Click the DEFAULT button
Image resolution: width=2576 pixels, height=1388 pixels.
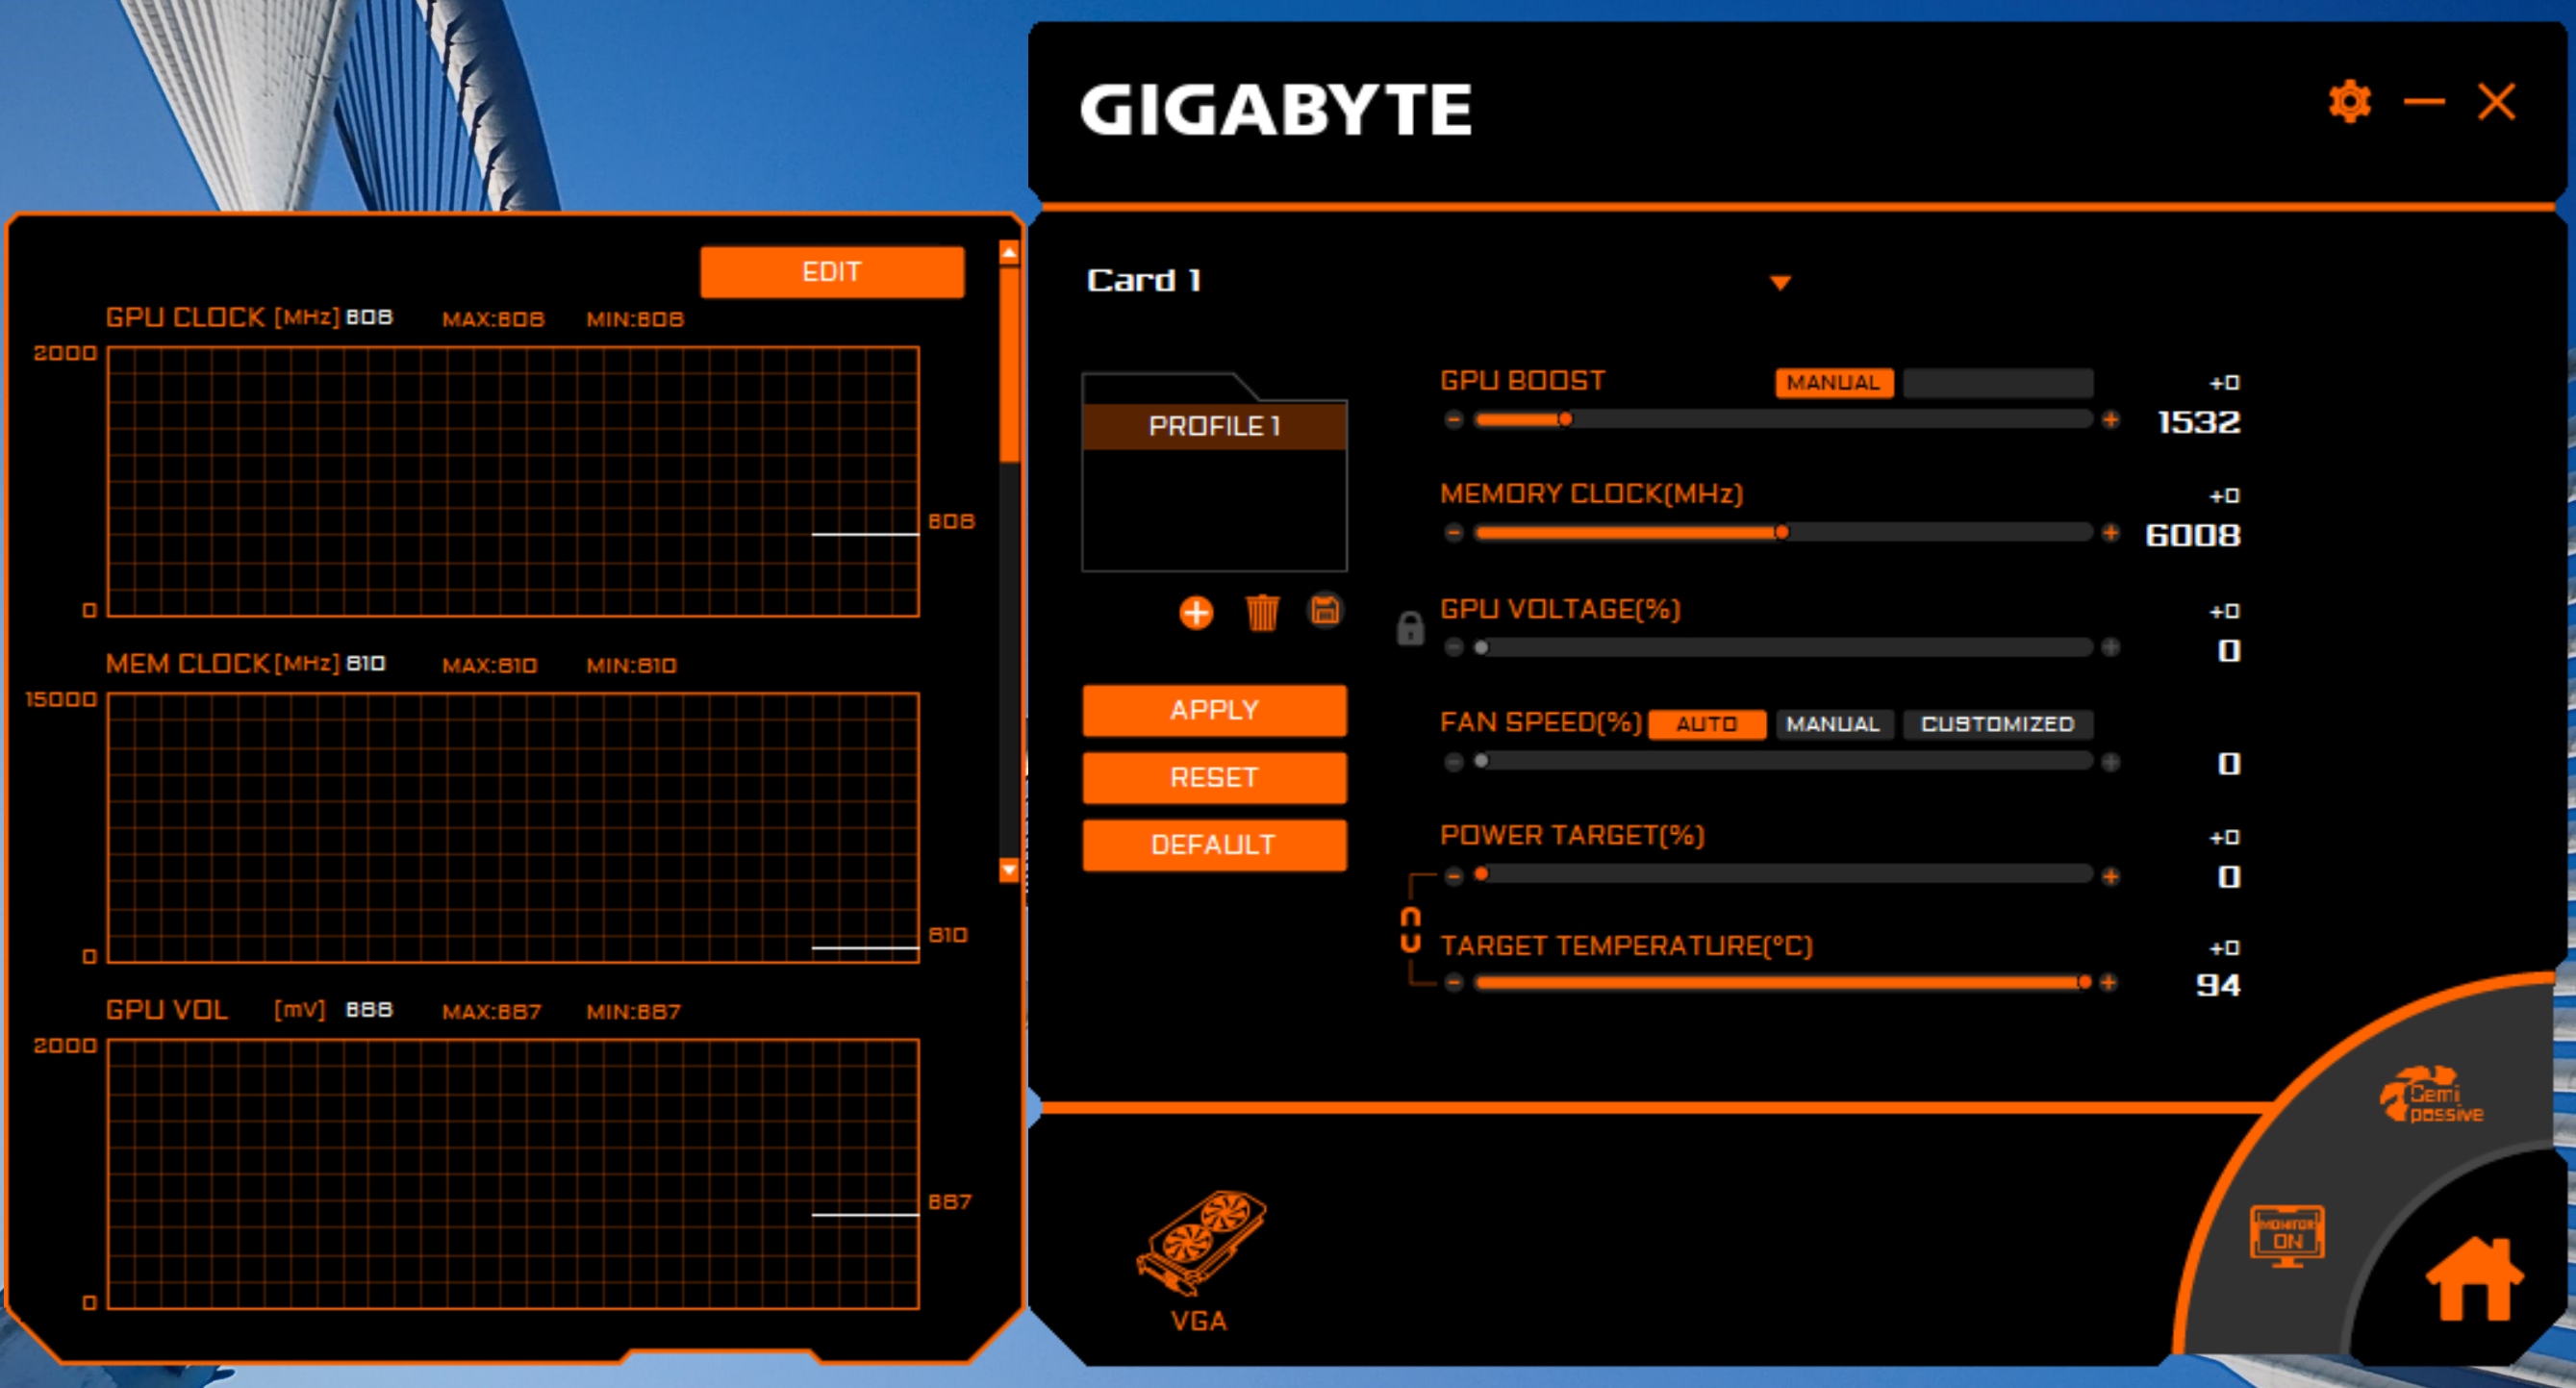tap(1214, 845)
